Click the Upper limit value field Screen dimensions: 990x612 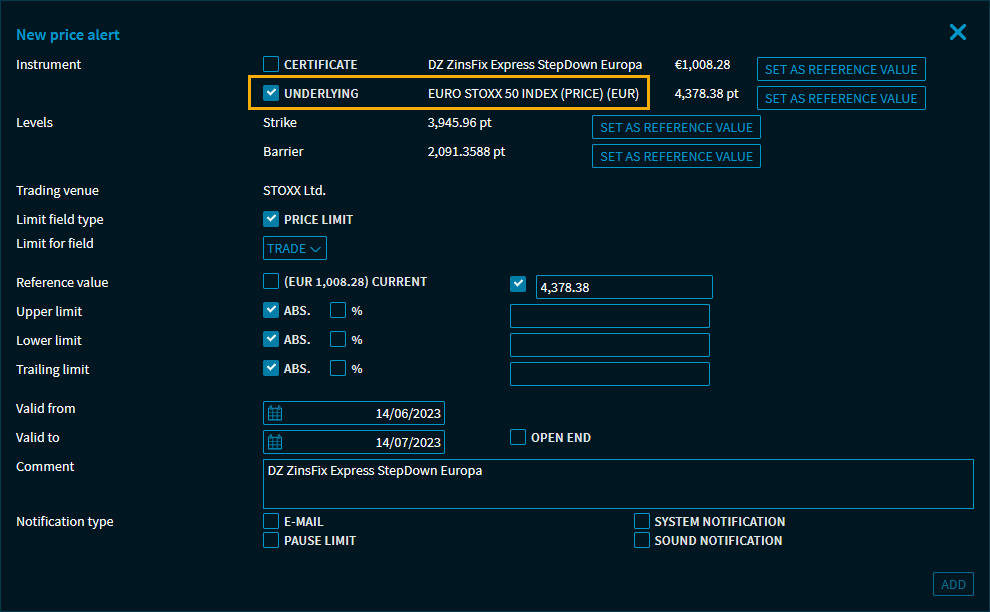609,316
